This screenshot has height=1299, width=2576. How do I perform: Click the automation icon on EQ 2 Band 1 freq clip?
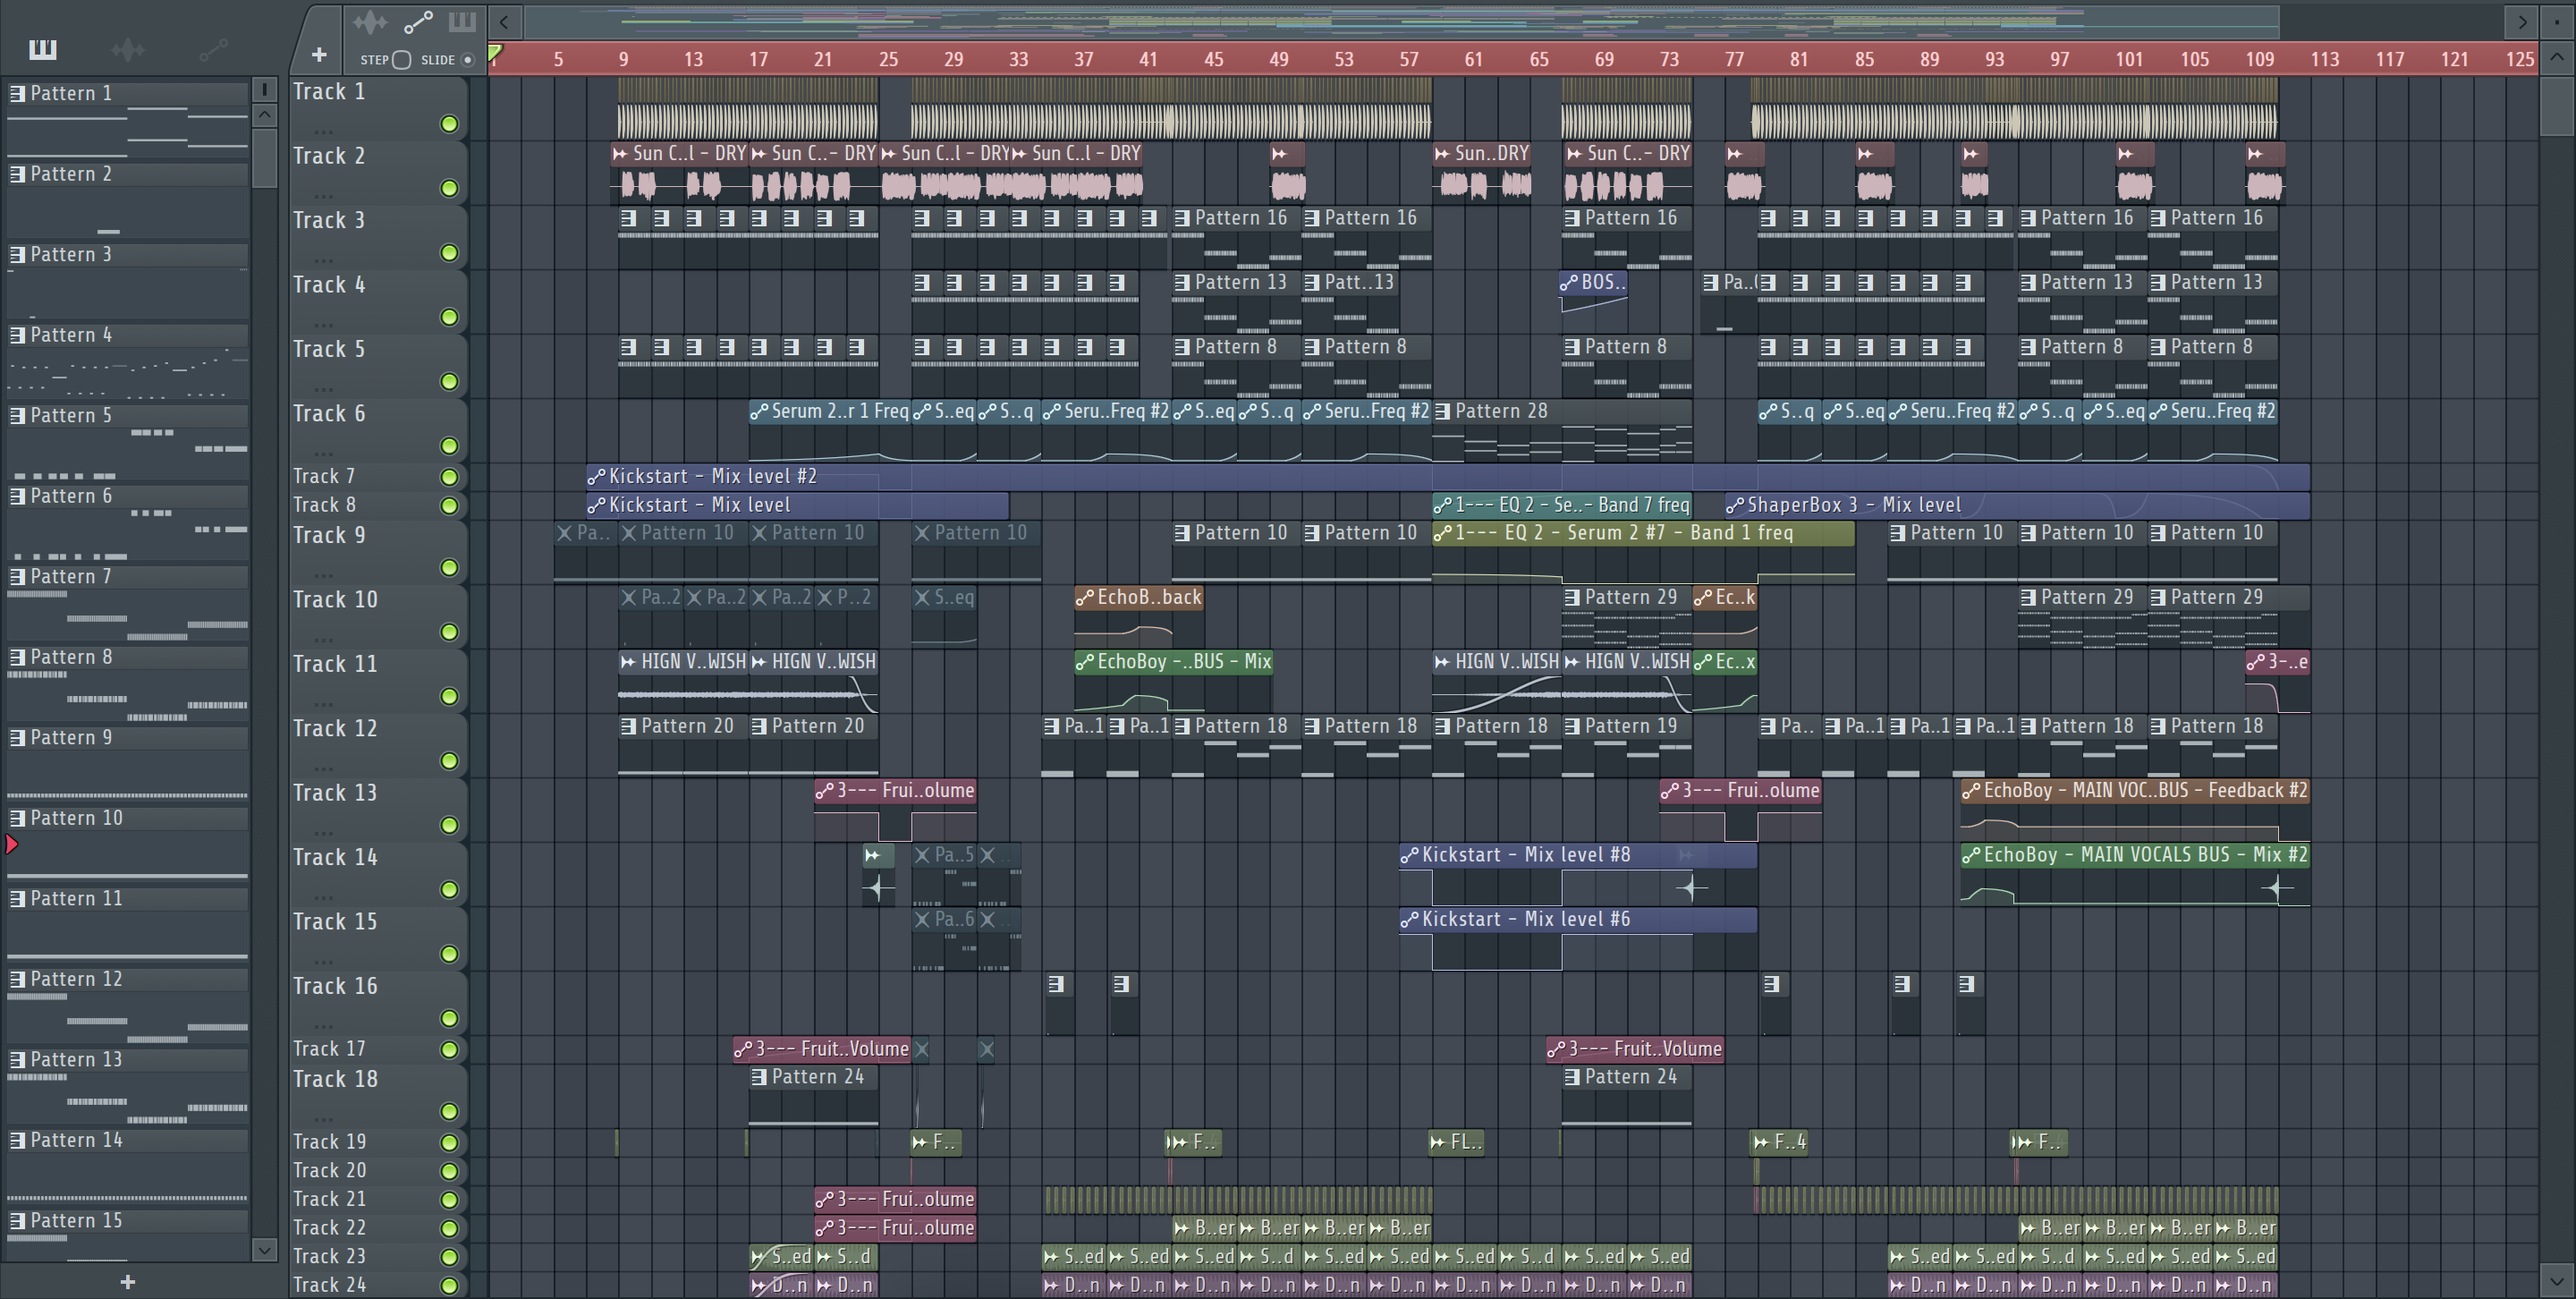(1442, 533)
